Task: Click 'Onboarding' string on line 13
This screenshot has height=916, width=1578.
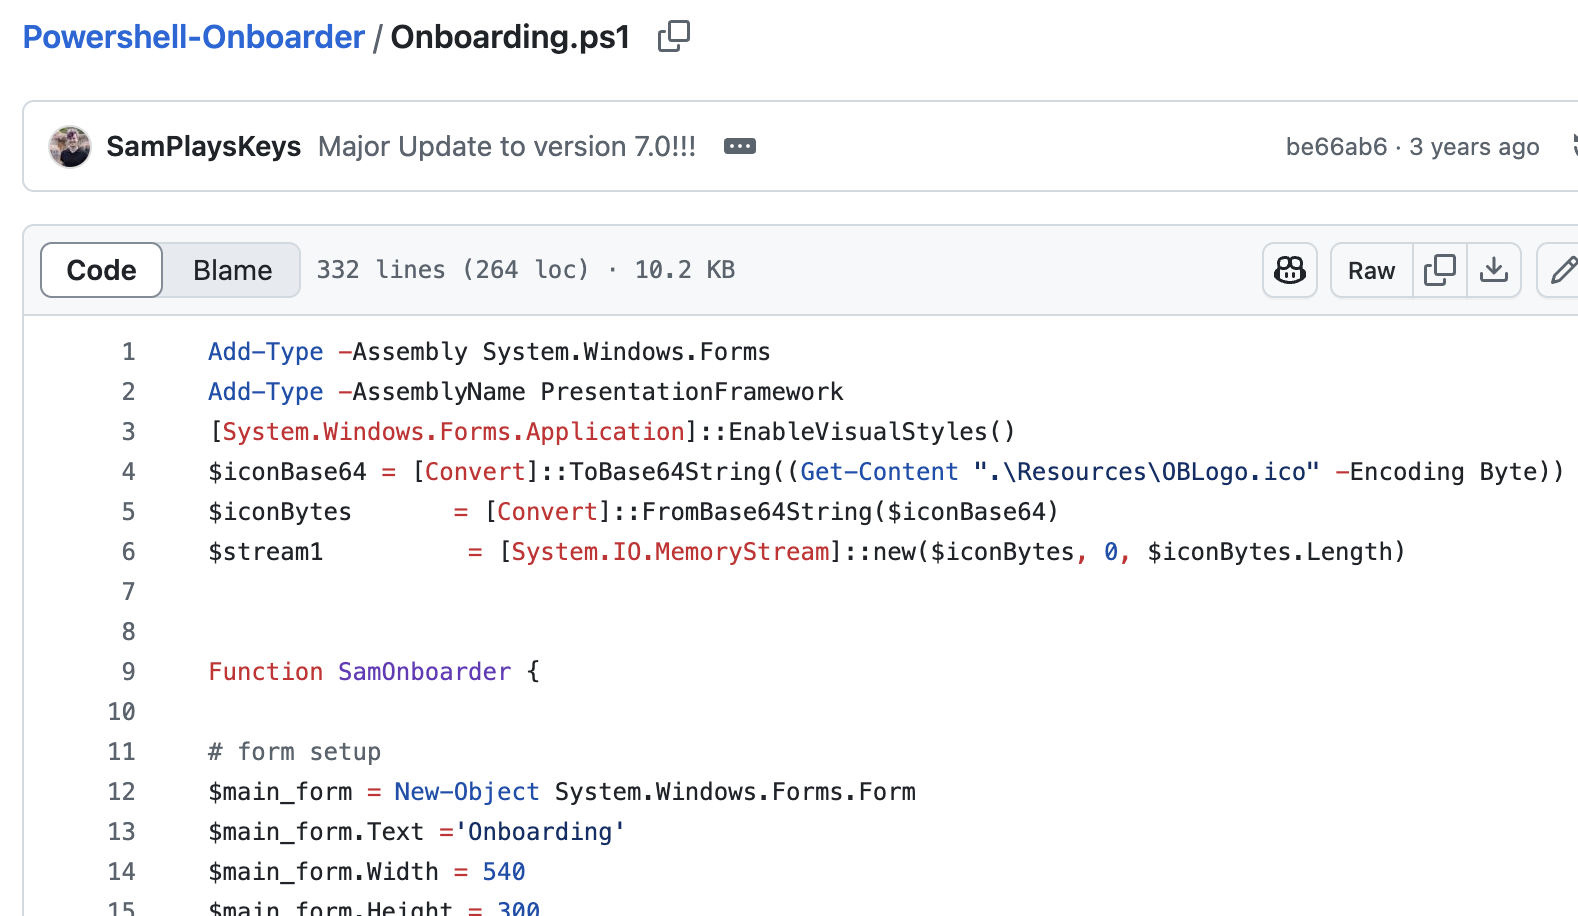Action: point(540,832)
